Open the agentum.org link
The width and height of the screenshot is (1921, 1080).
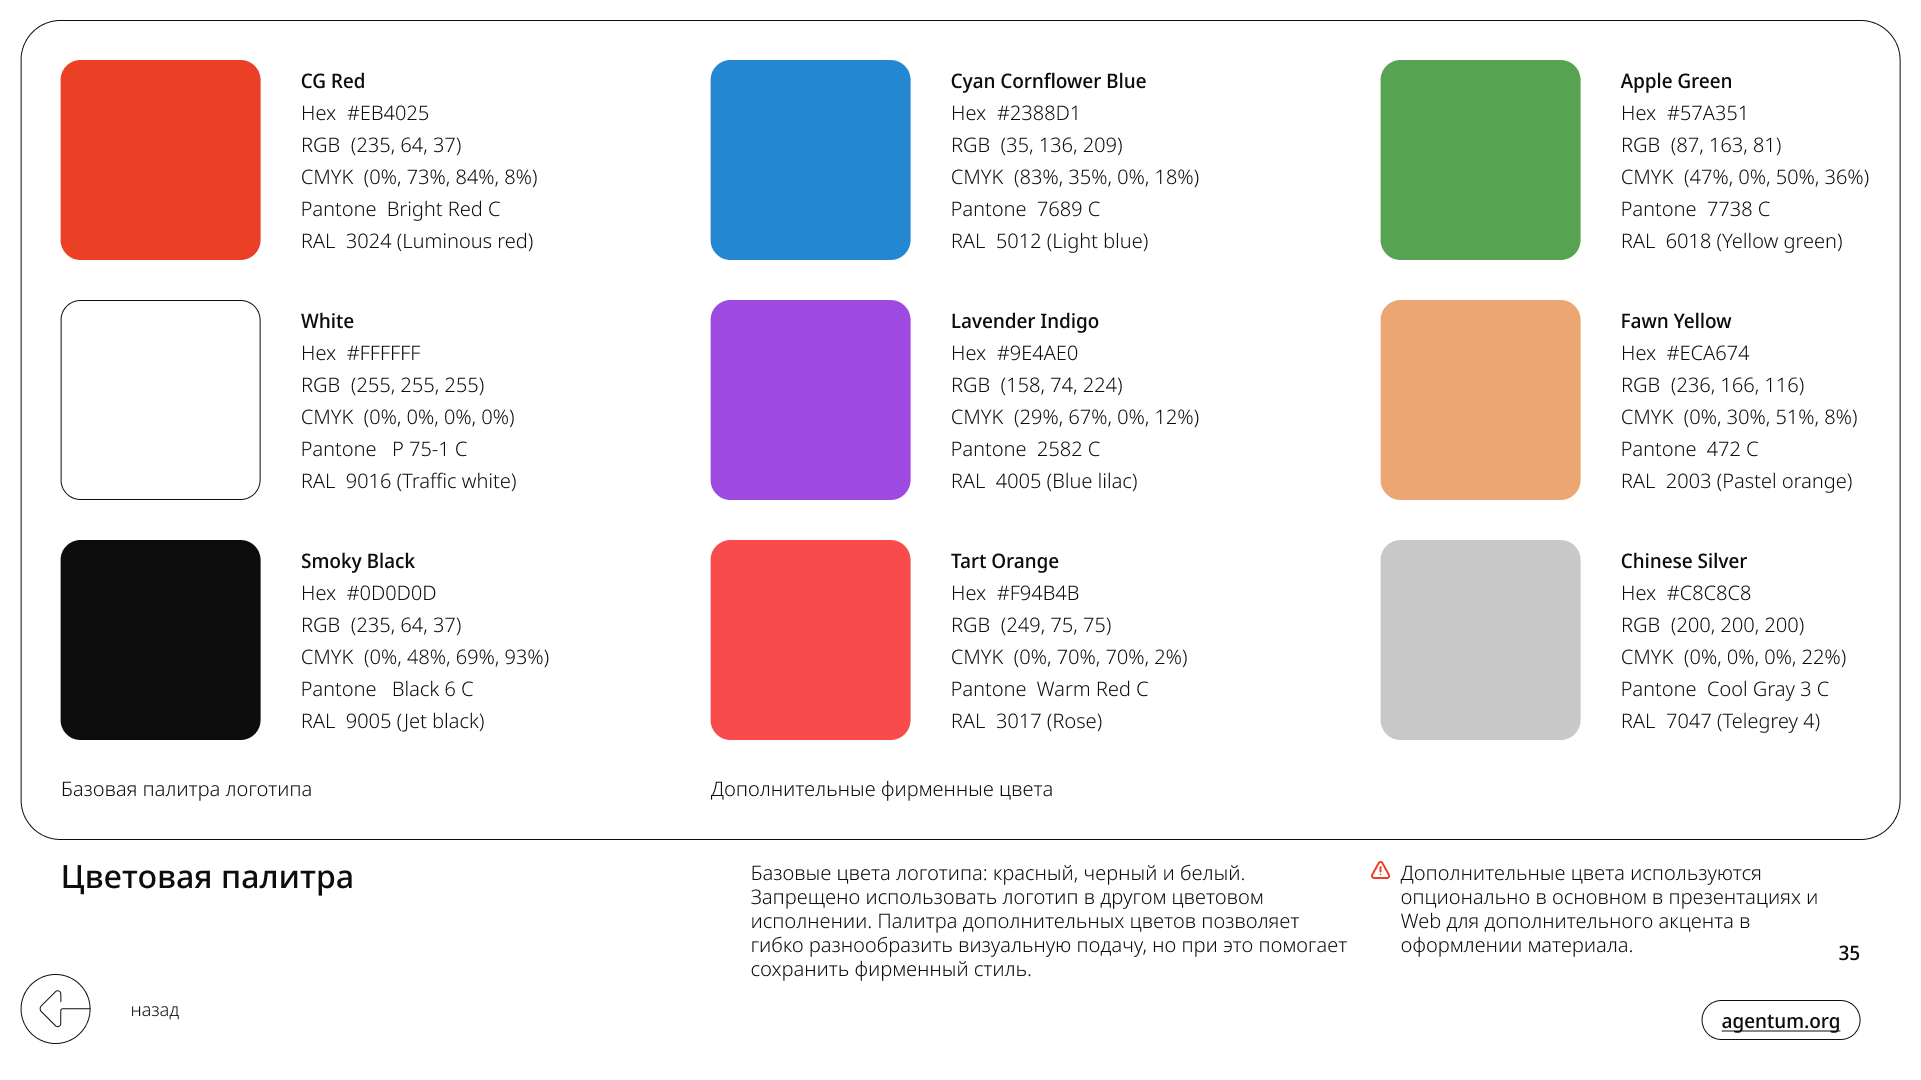click(1780, 1020)
